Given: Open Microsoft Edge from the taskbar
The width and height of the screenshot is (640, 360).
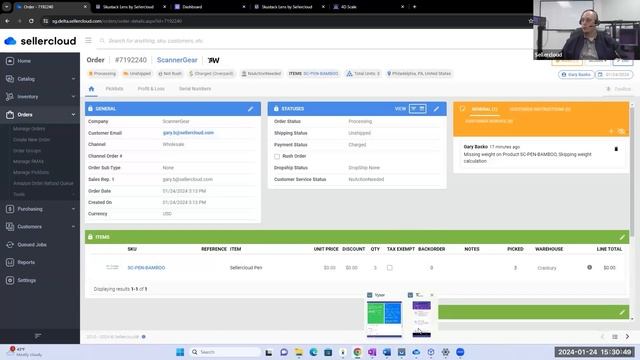Looking at the screenshot, I should click(x=313, y=352).
